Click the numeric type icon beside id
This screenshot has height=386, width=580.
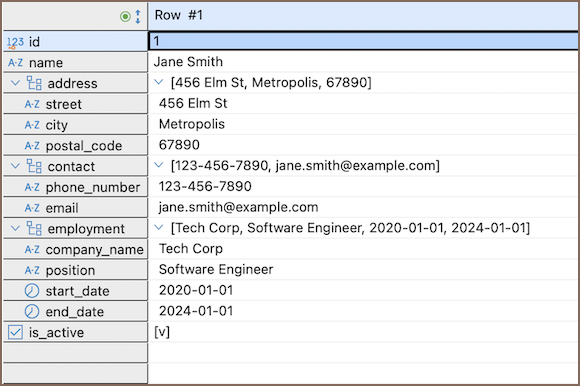(x=16, y=43)
